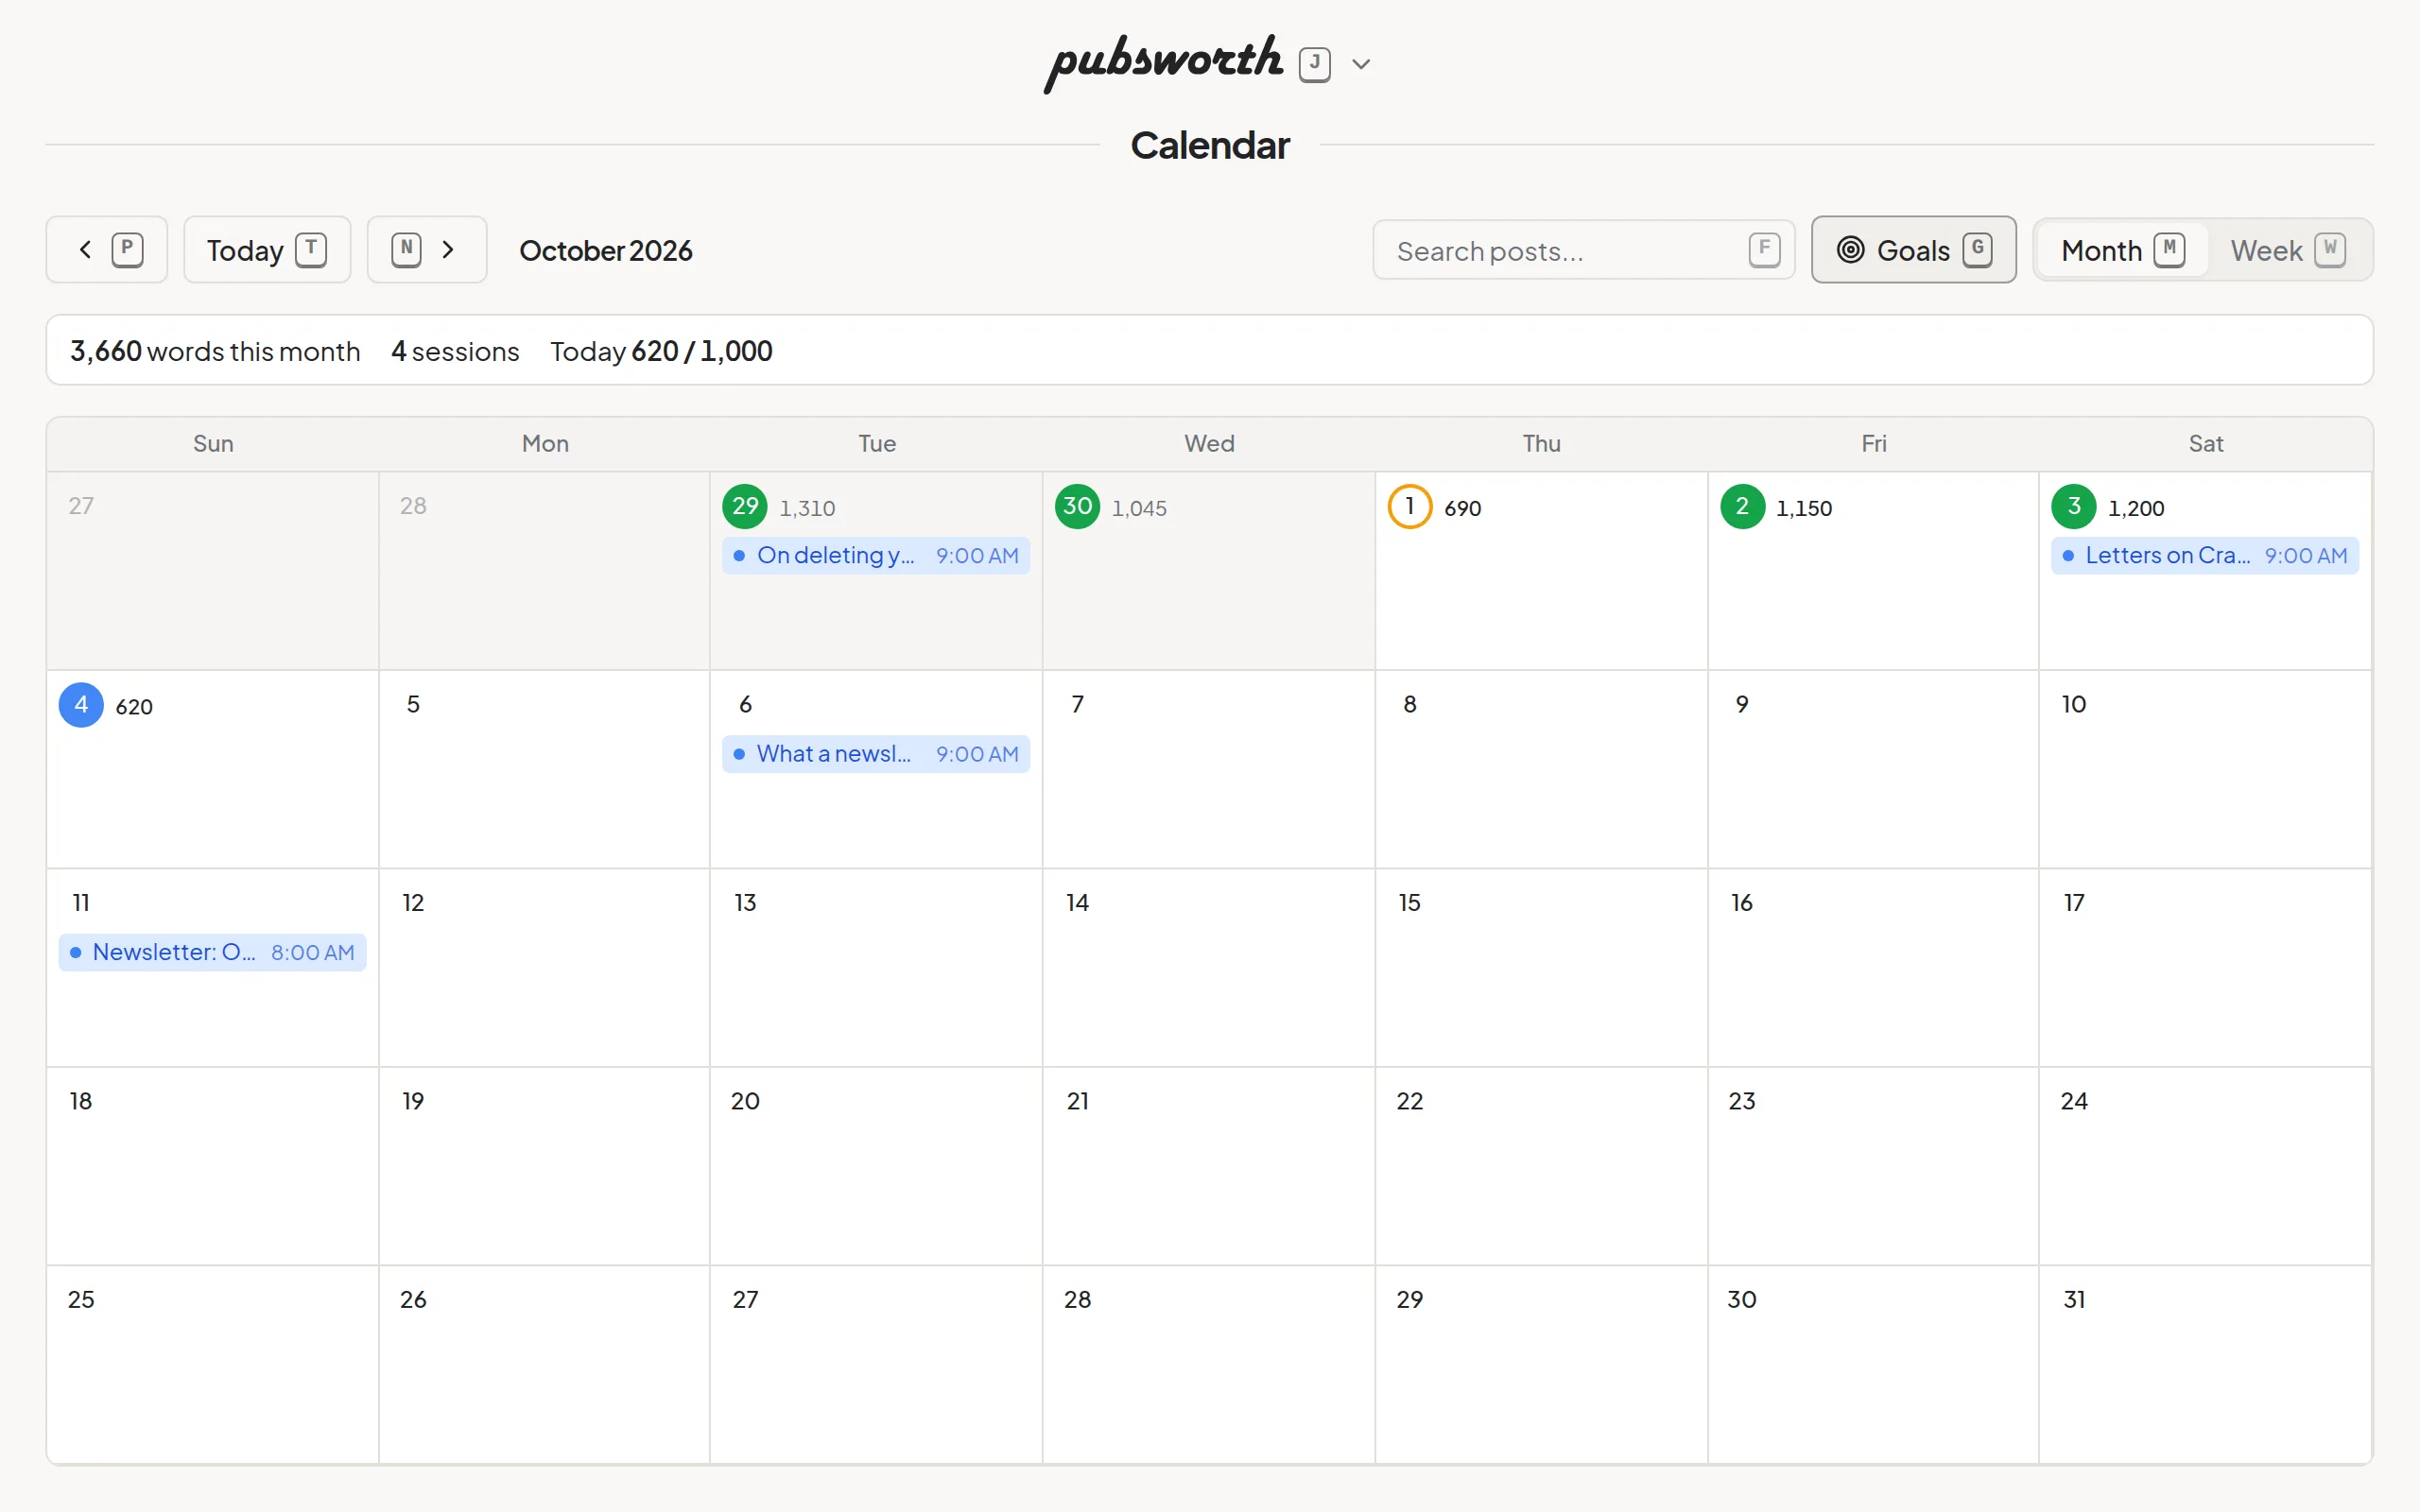This screenshot has height=1512, width=2420.
Task: Select the October 12 day cell
Action: (544, 967)
